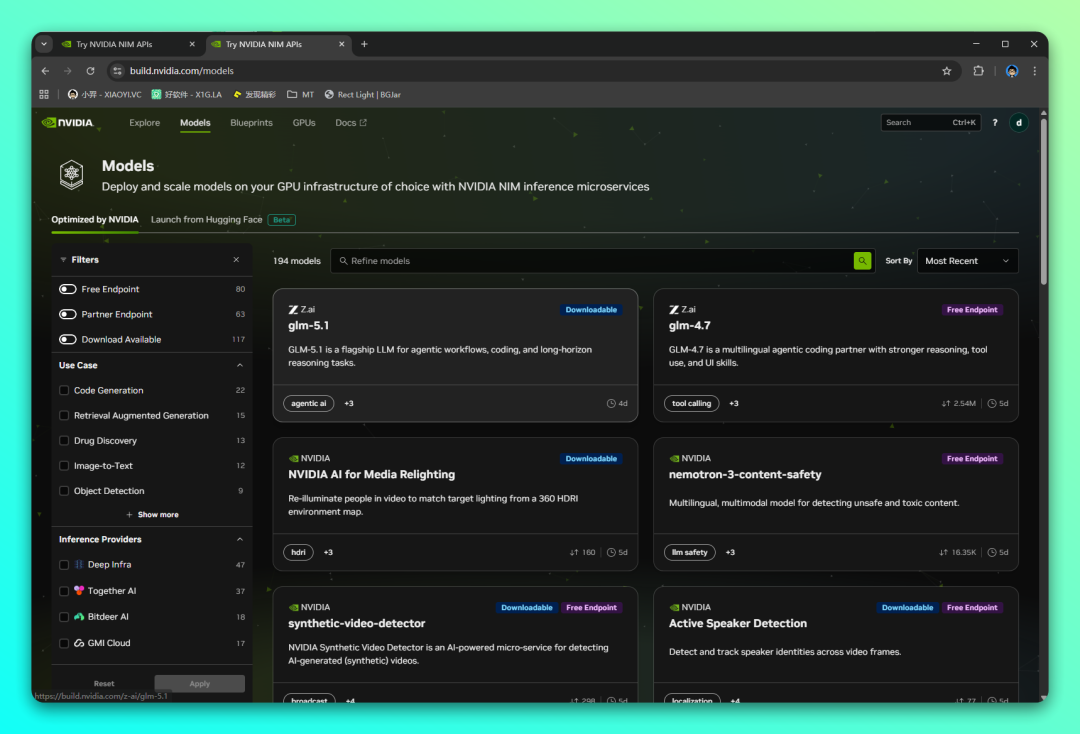Check the Code Generation checkbox
Viewport: 1080px width, 734px height.
pos(64,391)
